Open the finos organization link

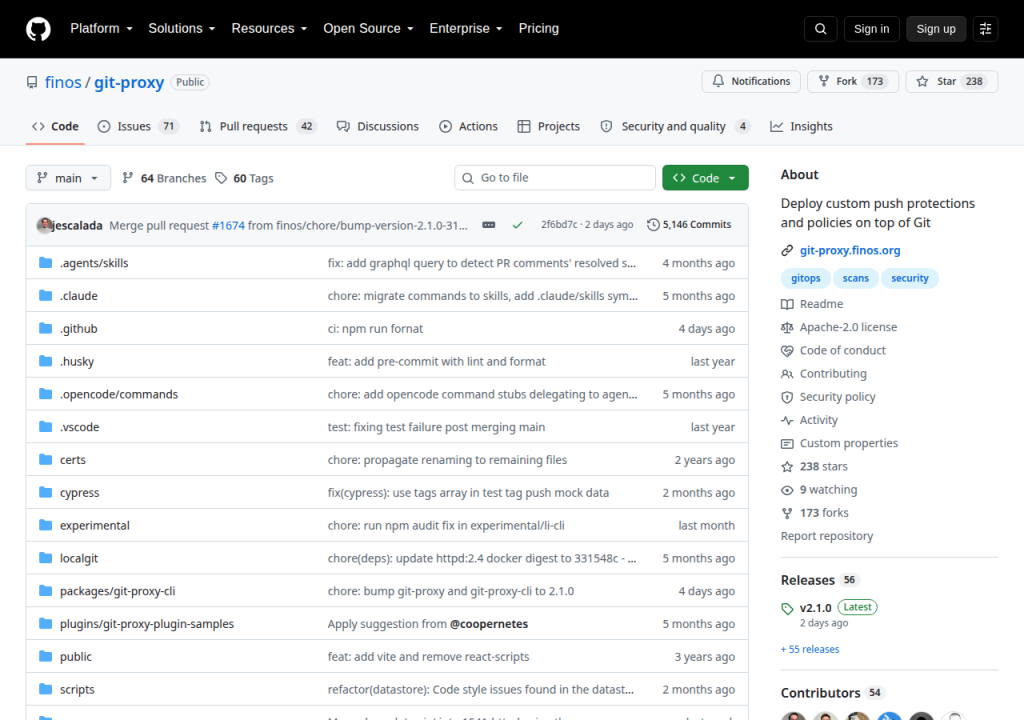tap(63, 82)
